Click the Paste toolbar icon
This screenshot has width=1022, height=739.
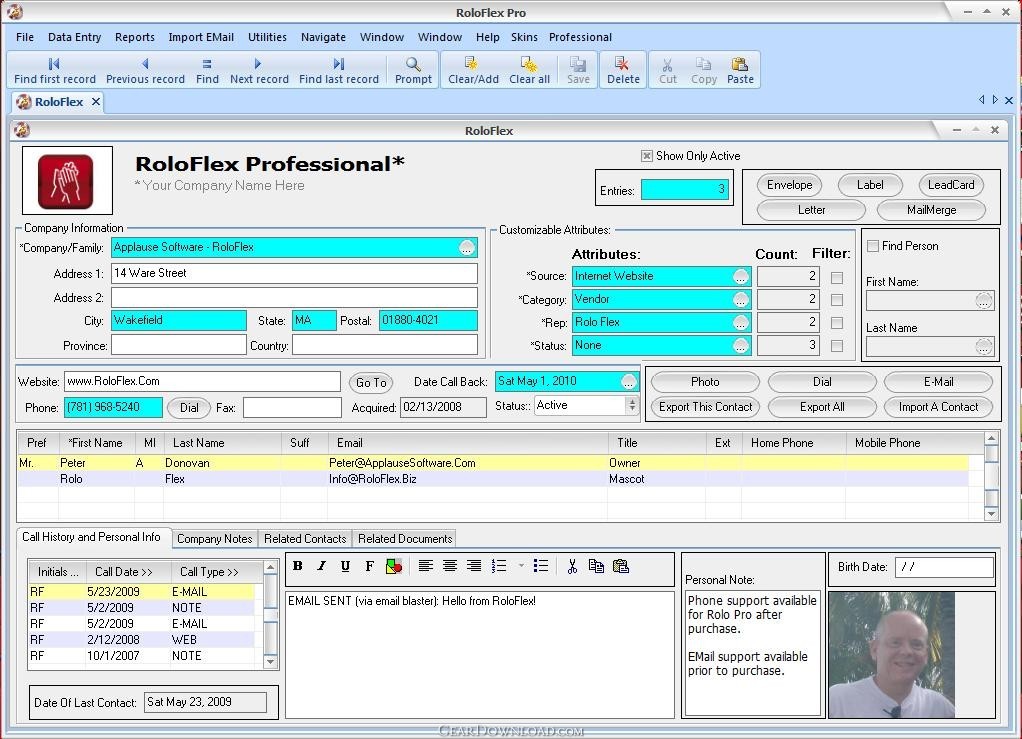(x=740, y=70)
